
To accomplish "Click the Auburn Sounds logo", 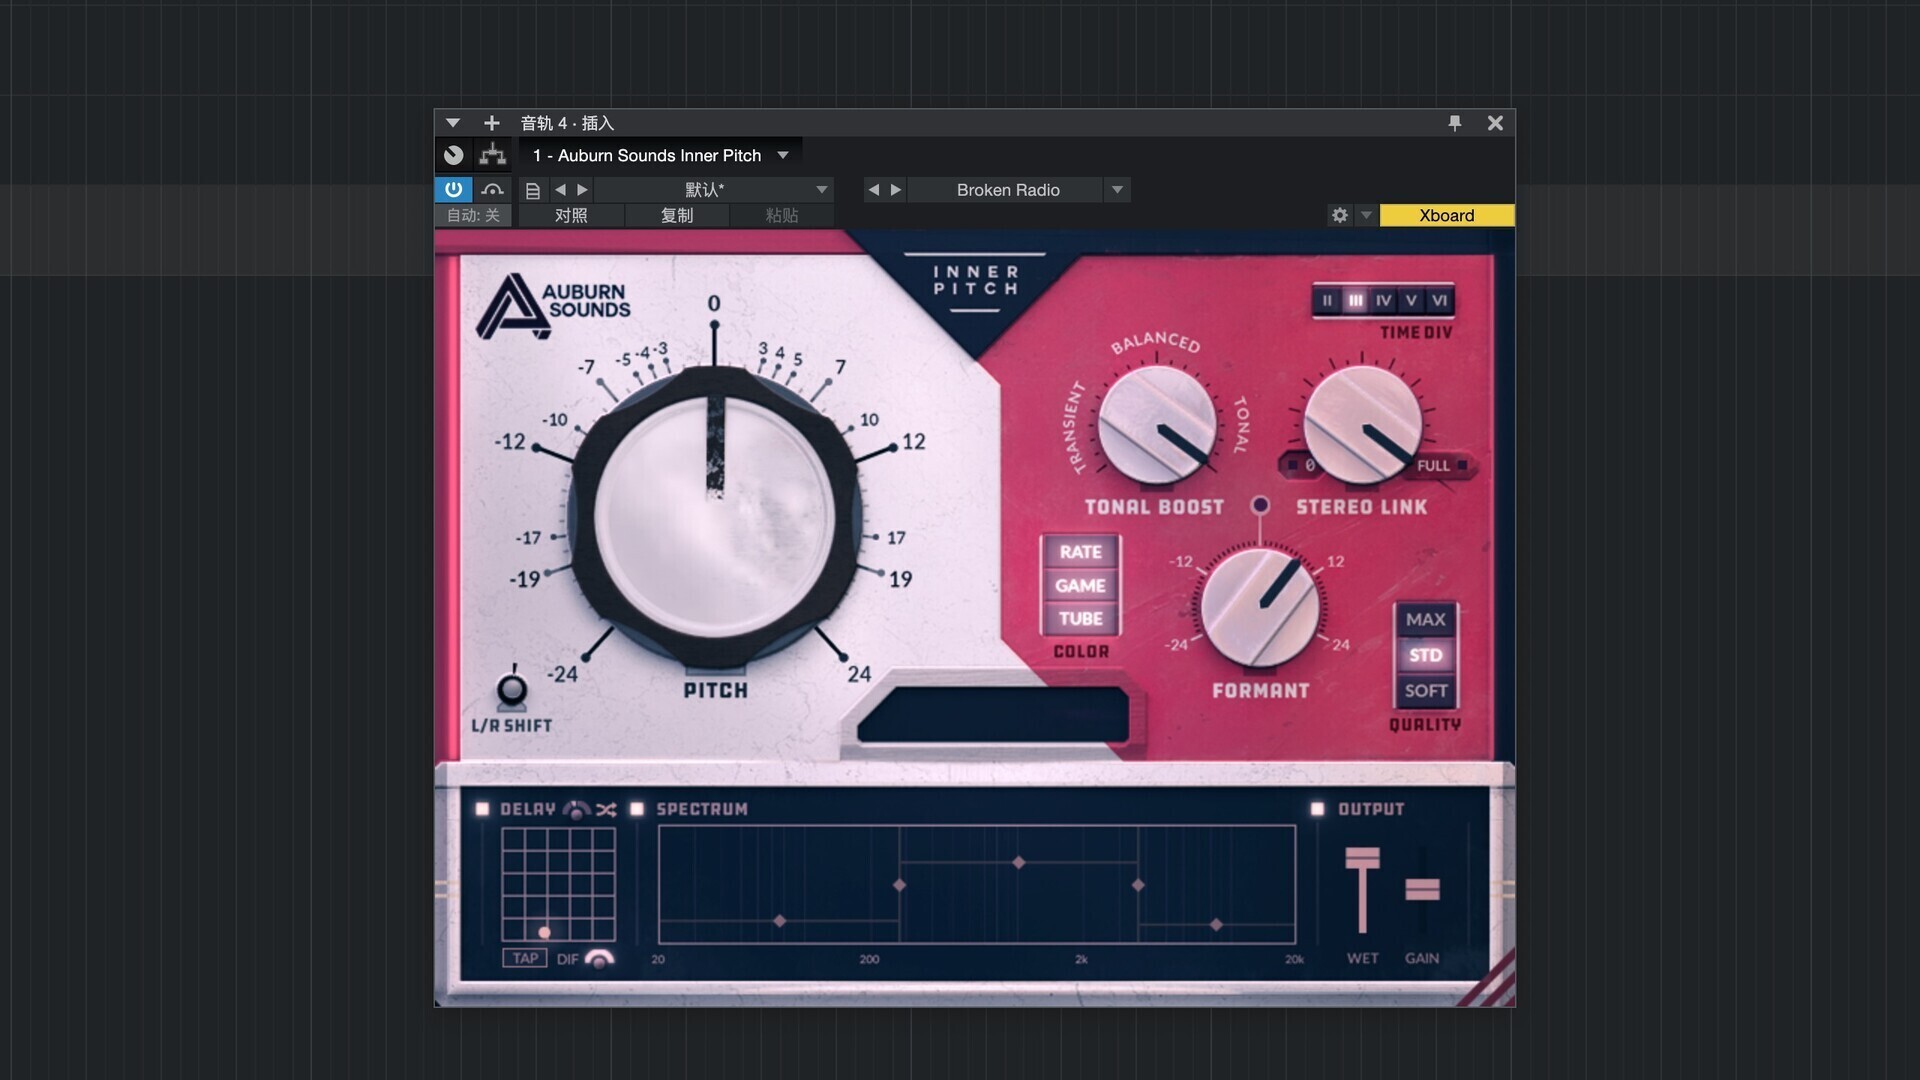I will (x=553, y=305).
